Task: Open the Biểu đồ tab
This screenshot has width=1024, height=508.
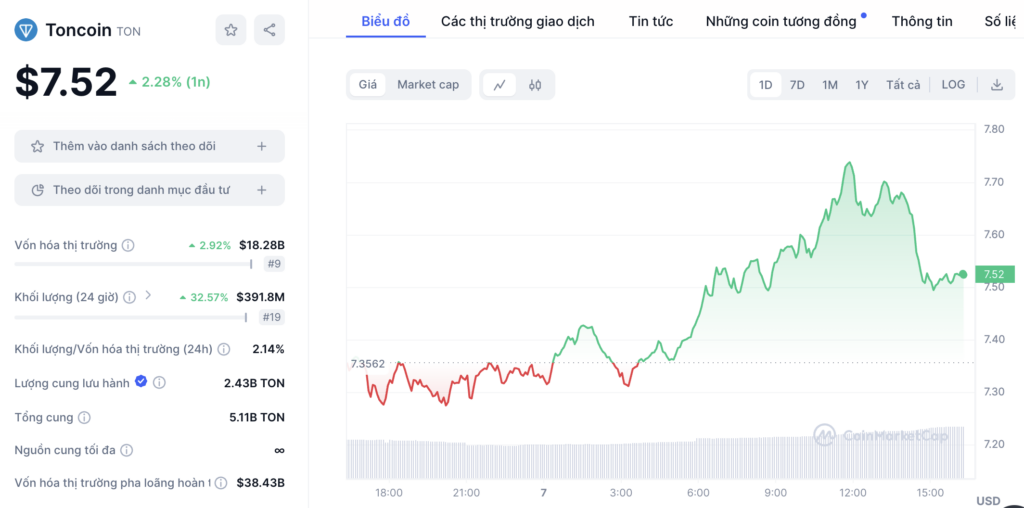Action: point(385,21)
